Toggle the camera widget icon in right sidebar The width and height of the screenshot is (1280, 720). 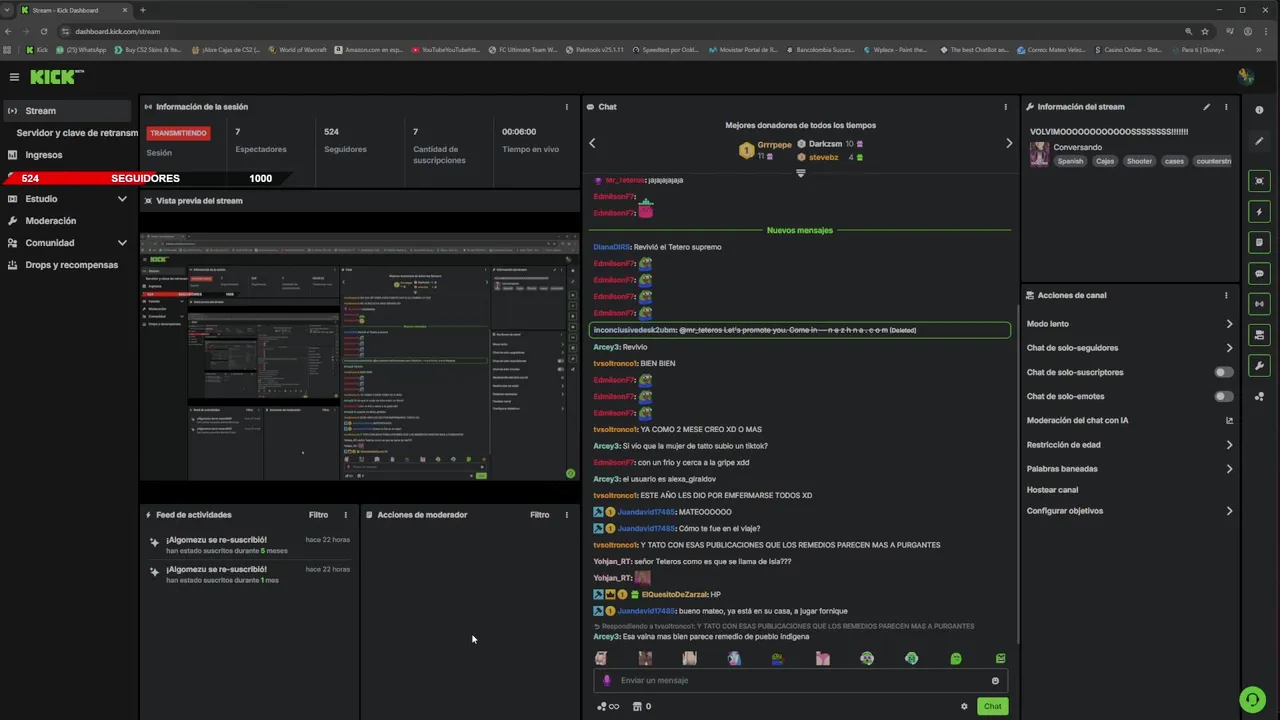tap(1259, 335)
